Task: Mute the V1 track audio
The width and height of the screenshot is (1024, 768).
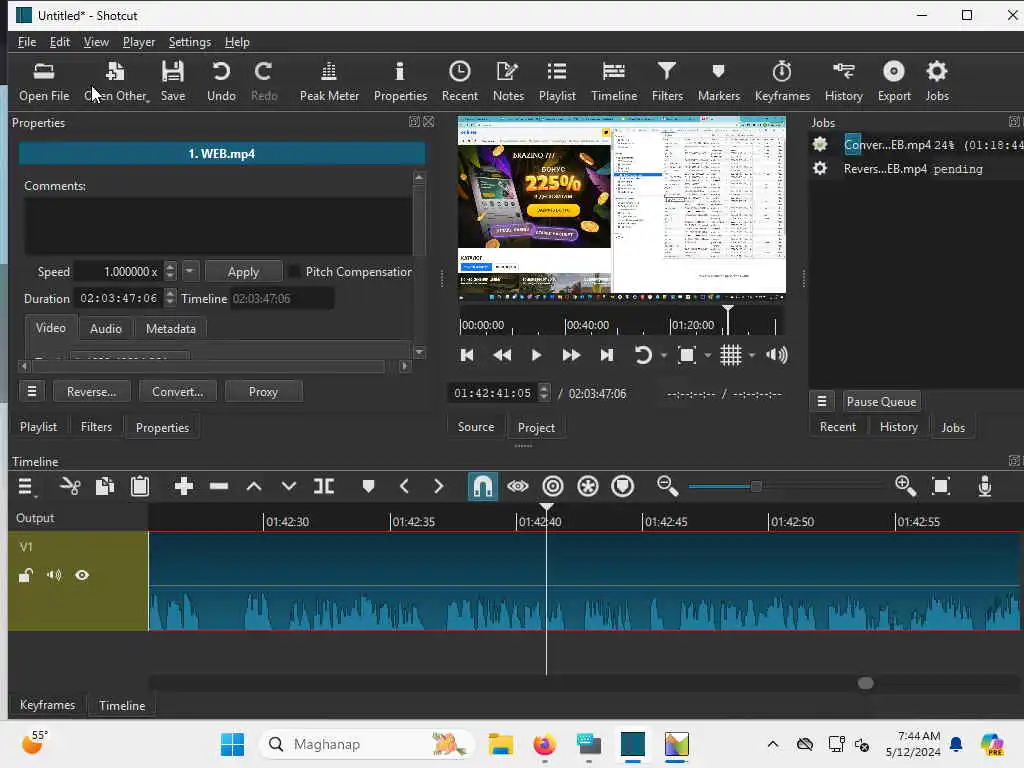Action: [54, 575]
